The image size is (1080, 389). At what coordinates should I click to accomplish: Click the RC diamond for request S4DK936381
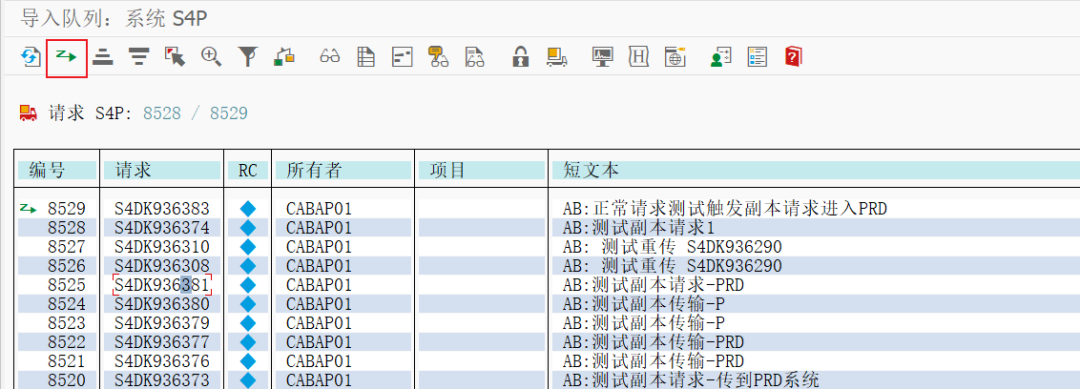tap(248, 285)
